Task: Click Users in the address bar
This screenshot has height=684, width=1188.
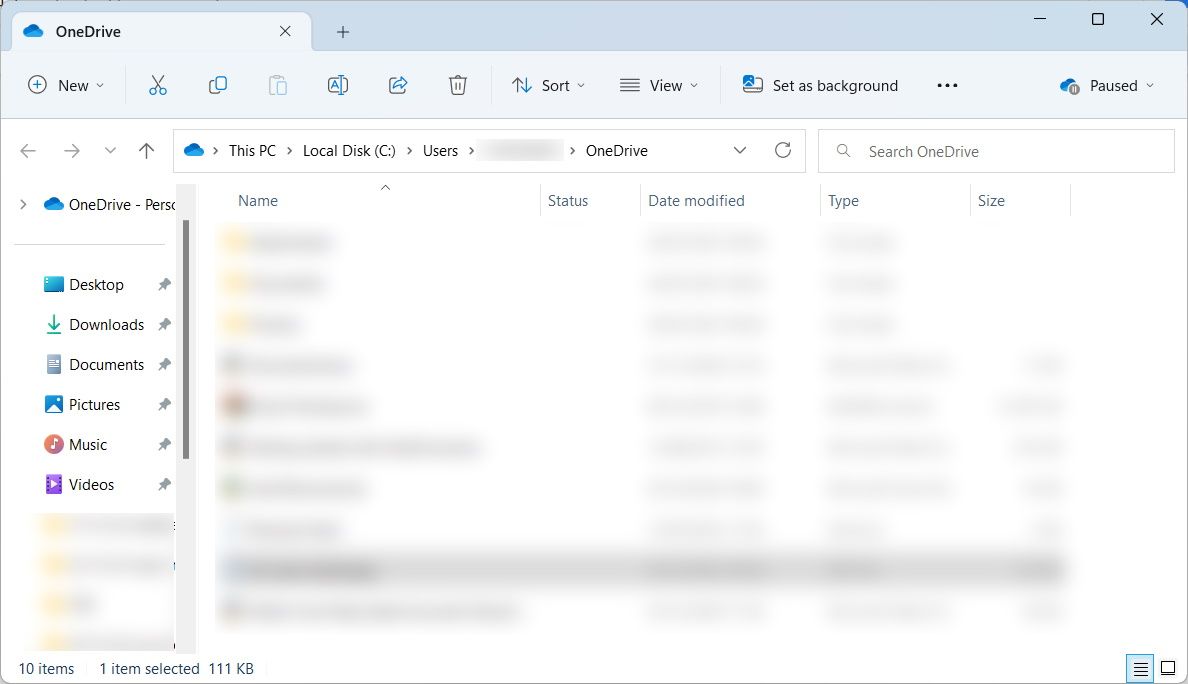Action: click(440, 151)
